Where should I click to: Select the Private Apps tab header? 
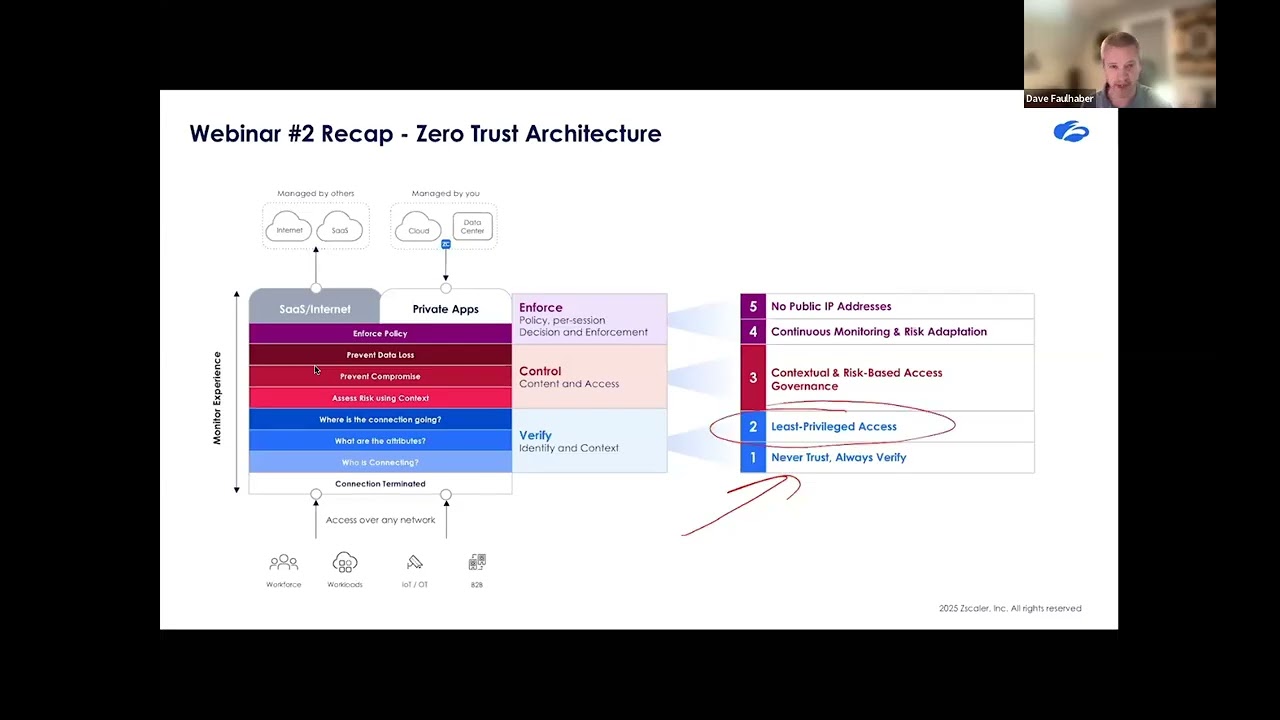tap(446, 308)
